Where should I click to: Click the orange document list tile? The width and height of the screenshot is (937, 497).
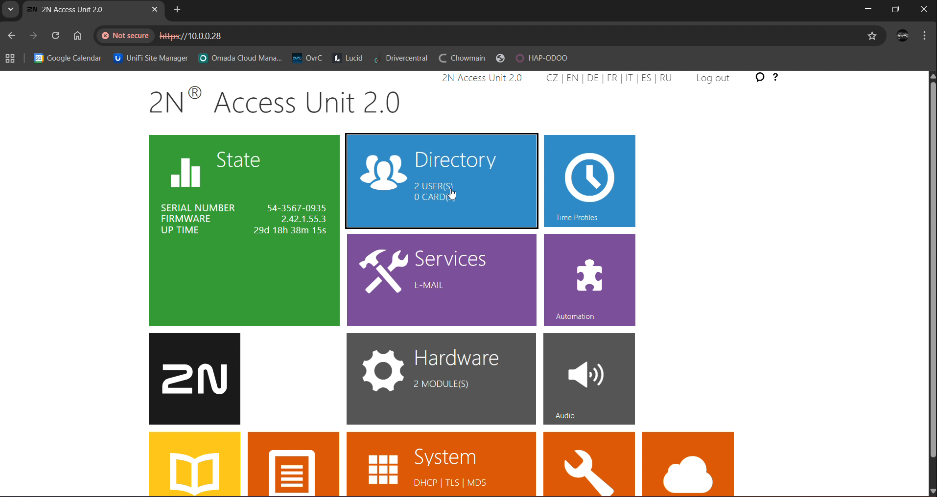(x=293, y=464)
